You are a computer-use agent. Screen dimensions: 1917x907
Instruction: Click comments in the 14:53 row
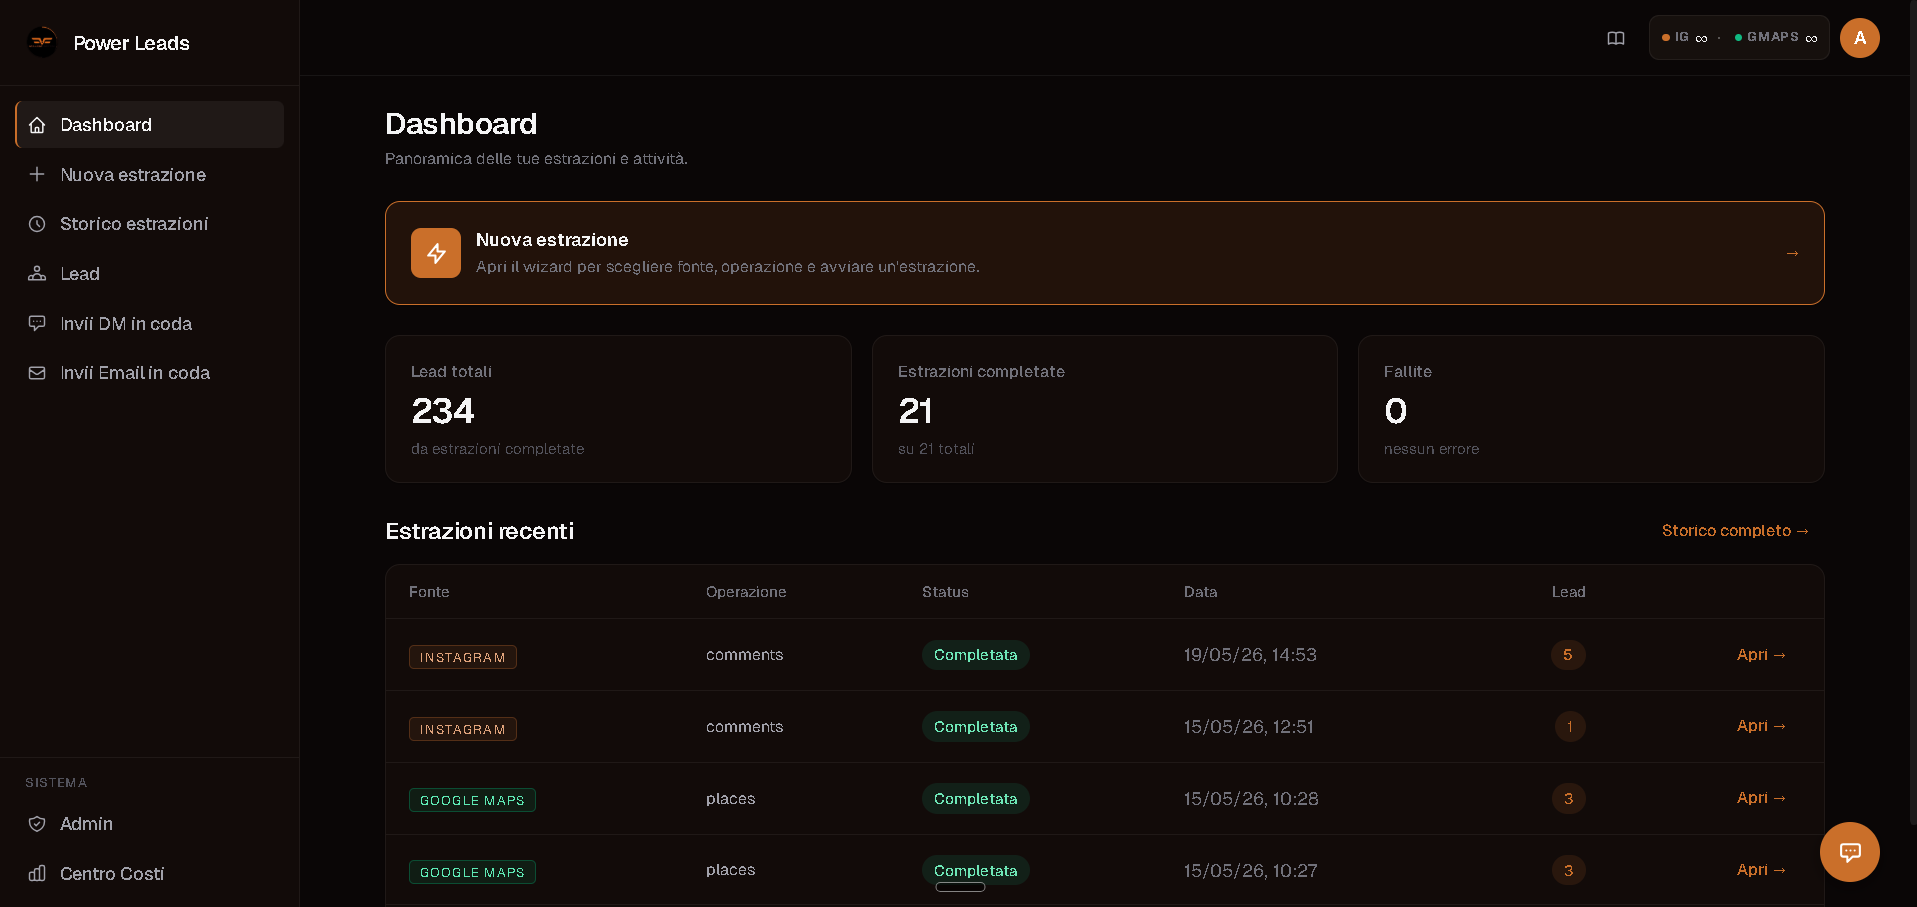745,655
